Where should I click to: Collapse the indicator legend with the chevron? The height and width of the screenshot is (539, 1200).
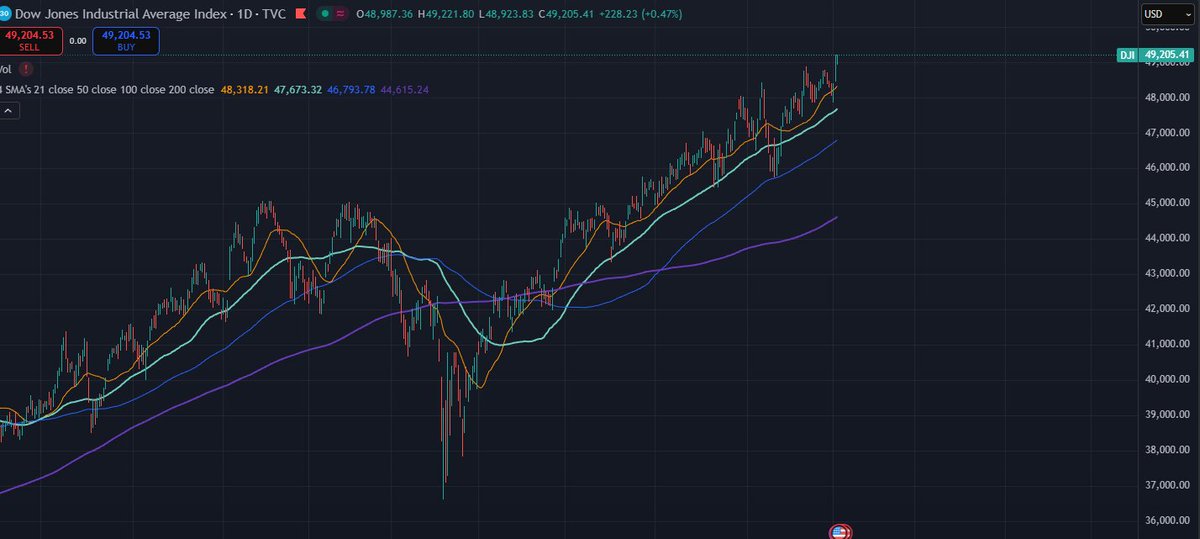pyautogui.click(x=7, y=113)
